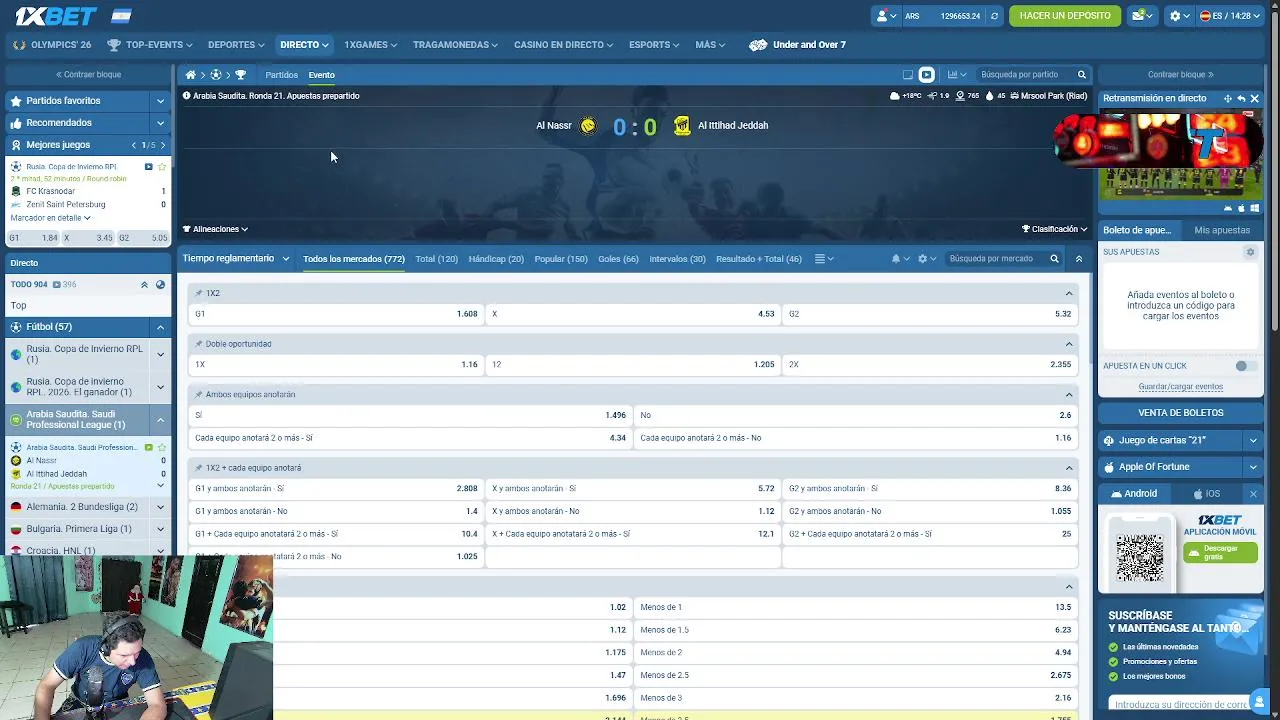The image size is (1280, 720).
Task: Expand the Recomendados panel
Action: [160, 123]
